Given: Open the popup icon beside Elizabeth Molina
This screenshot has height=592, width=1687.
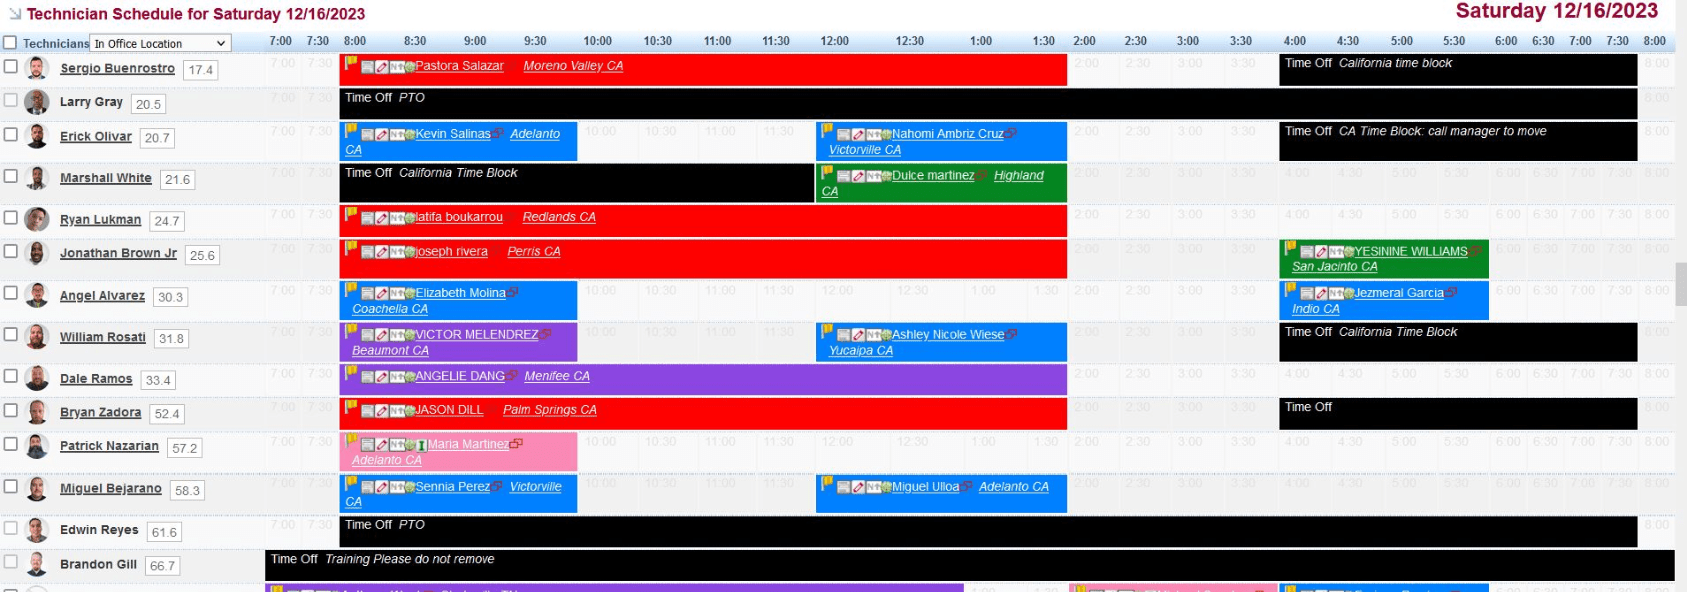Looking at the screenshot, I should pyautogui.click(x=513, y=293).
